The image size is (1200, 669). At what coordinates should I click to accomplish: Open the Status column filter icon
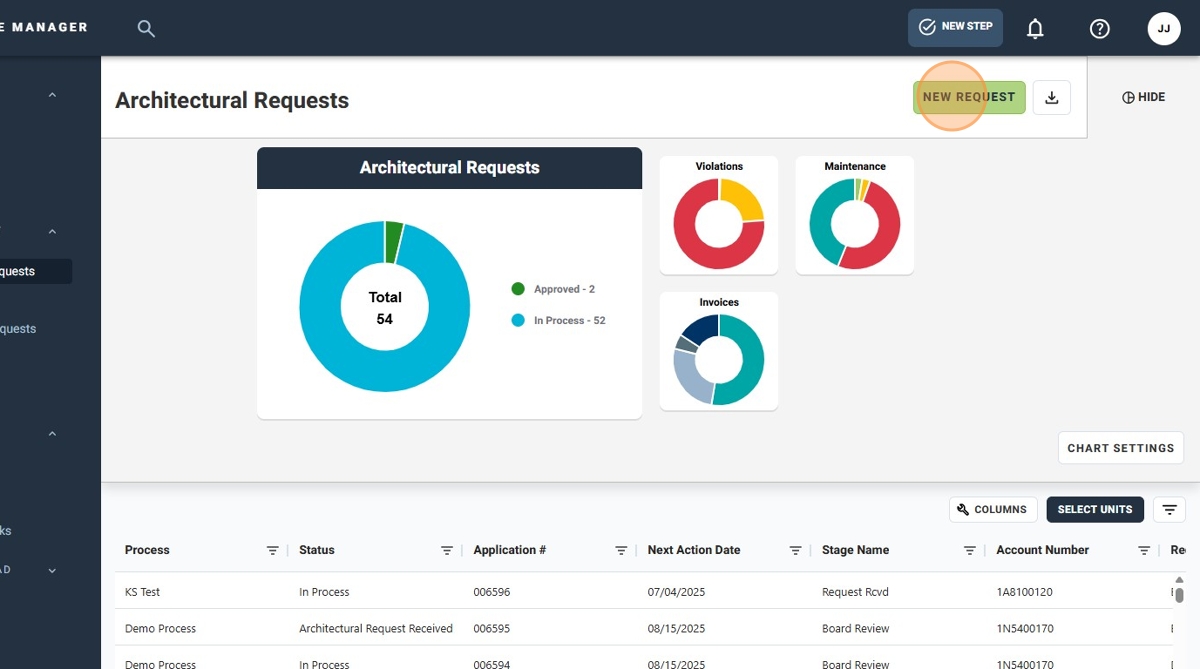[447, 551]
